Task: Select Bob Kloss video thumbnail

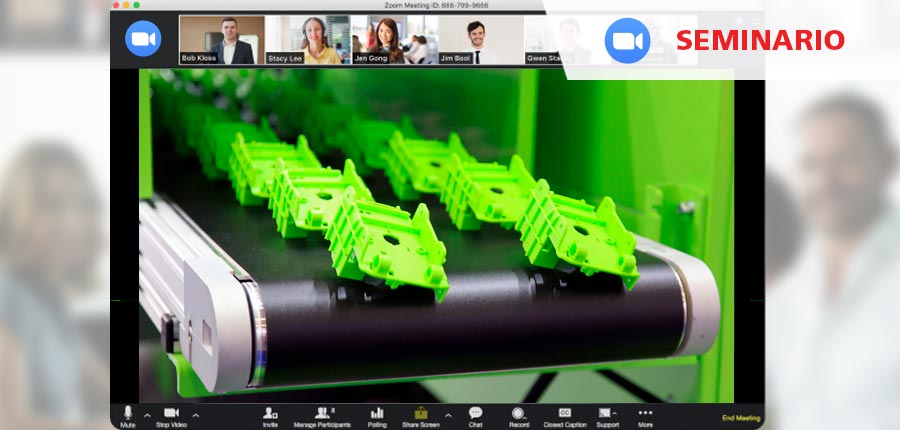Action: [x=221, y=40]
